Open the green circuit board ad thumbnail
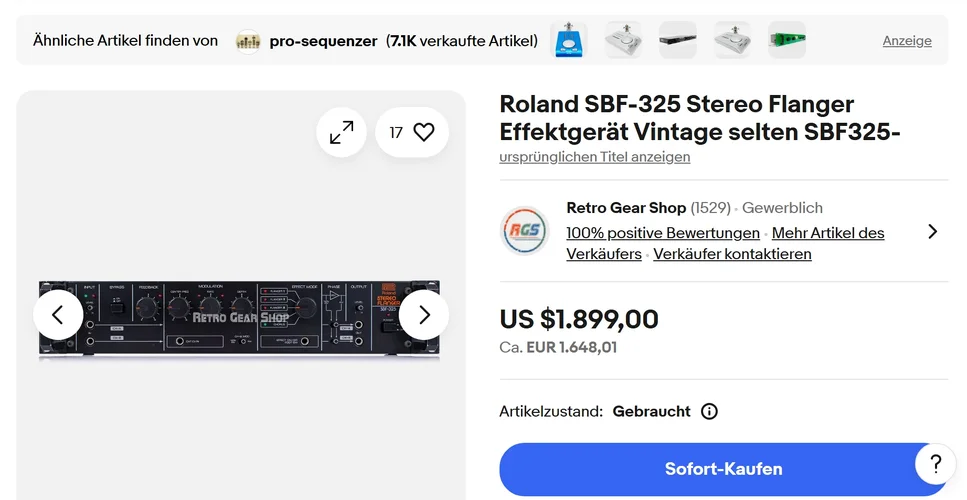The width and height of the screenshot is (967, 500). click(787, 40)
